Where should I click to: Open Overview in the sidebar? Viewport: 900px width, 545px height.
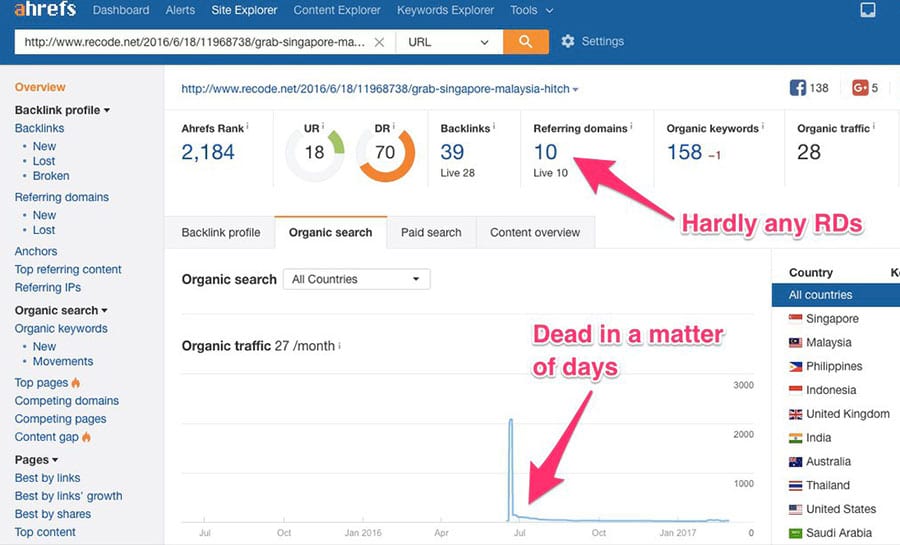(40, 87)
